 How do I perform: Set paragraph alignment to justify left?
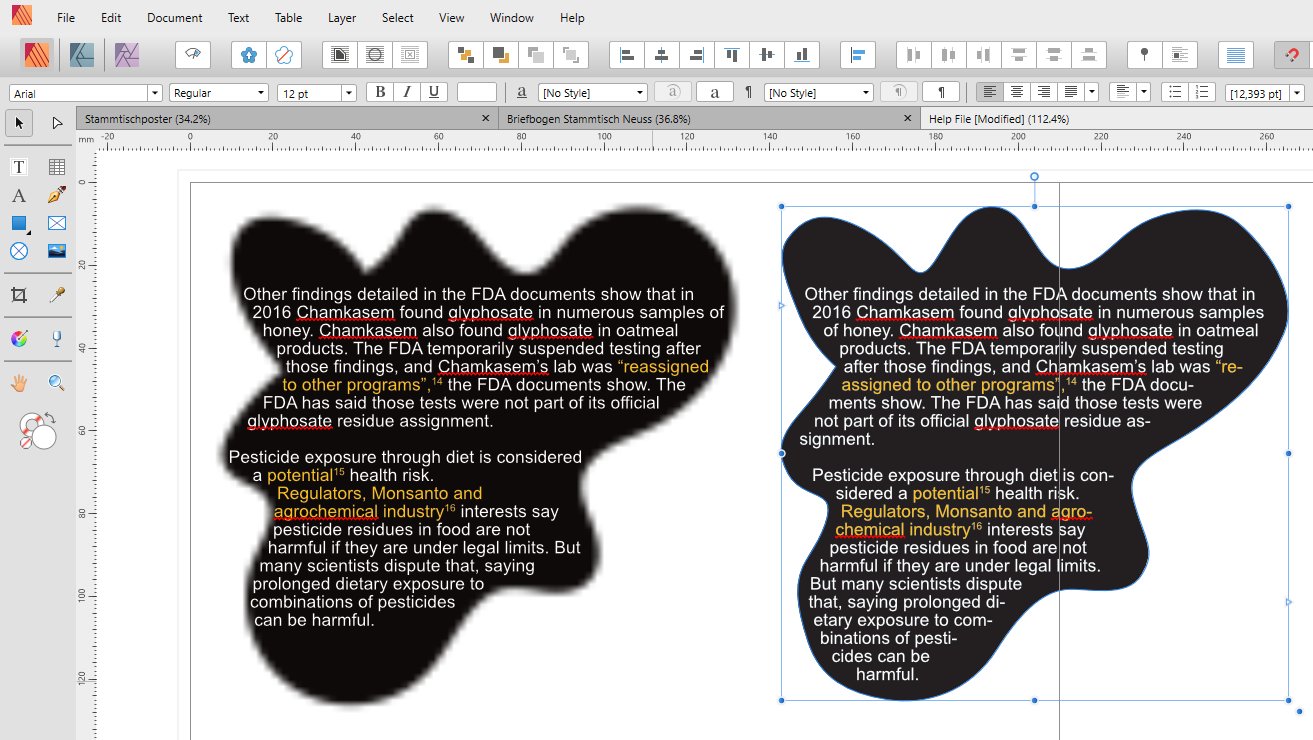pos(1071,92)
